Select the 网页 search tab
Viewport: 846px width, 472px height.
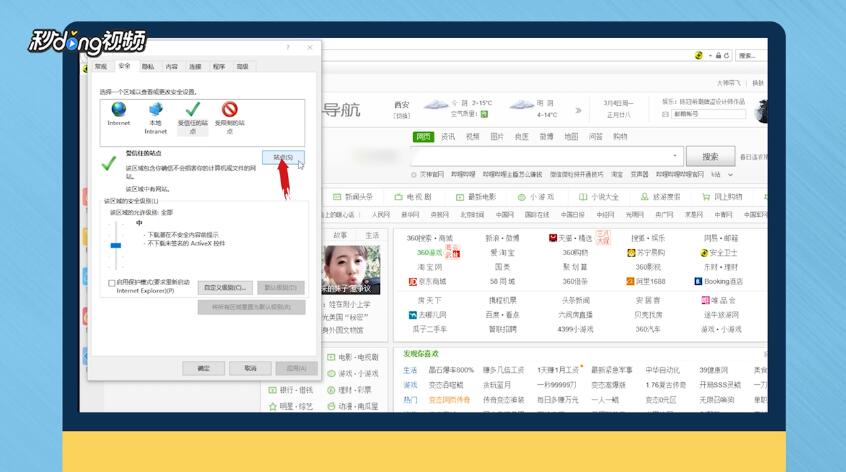(x=424, y=136)
